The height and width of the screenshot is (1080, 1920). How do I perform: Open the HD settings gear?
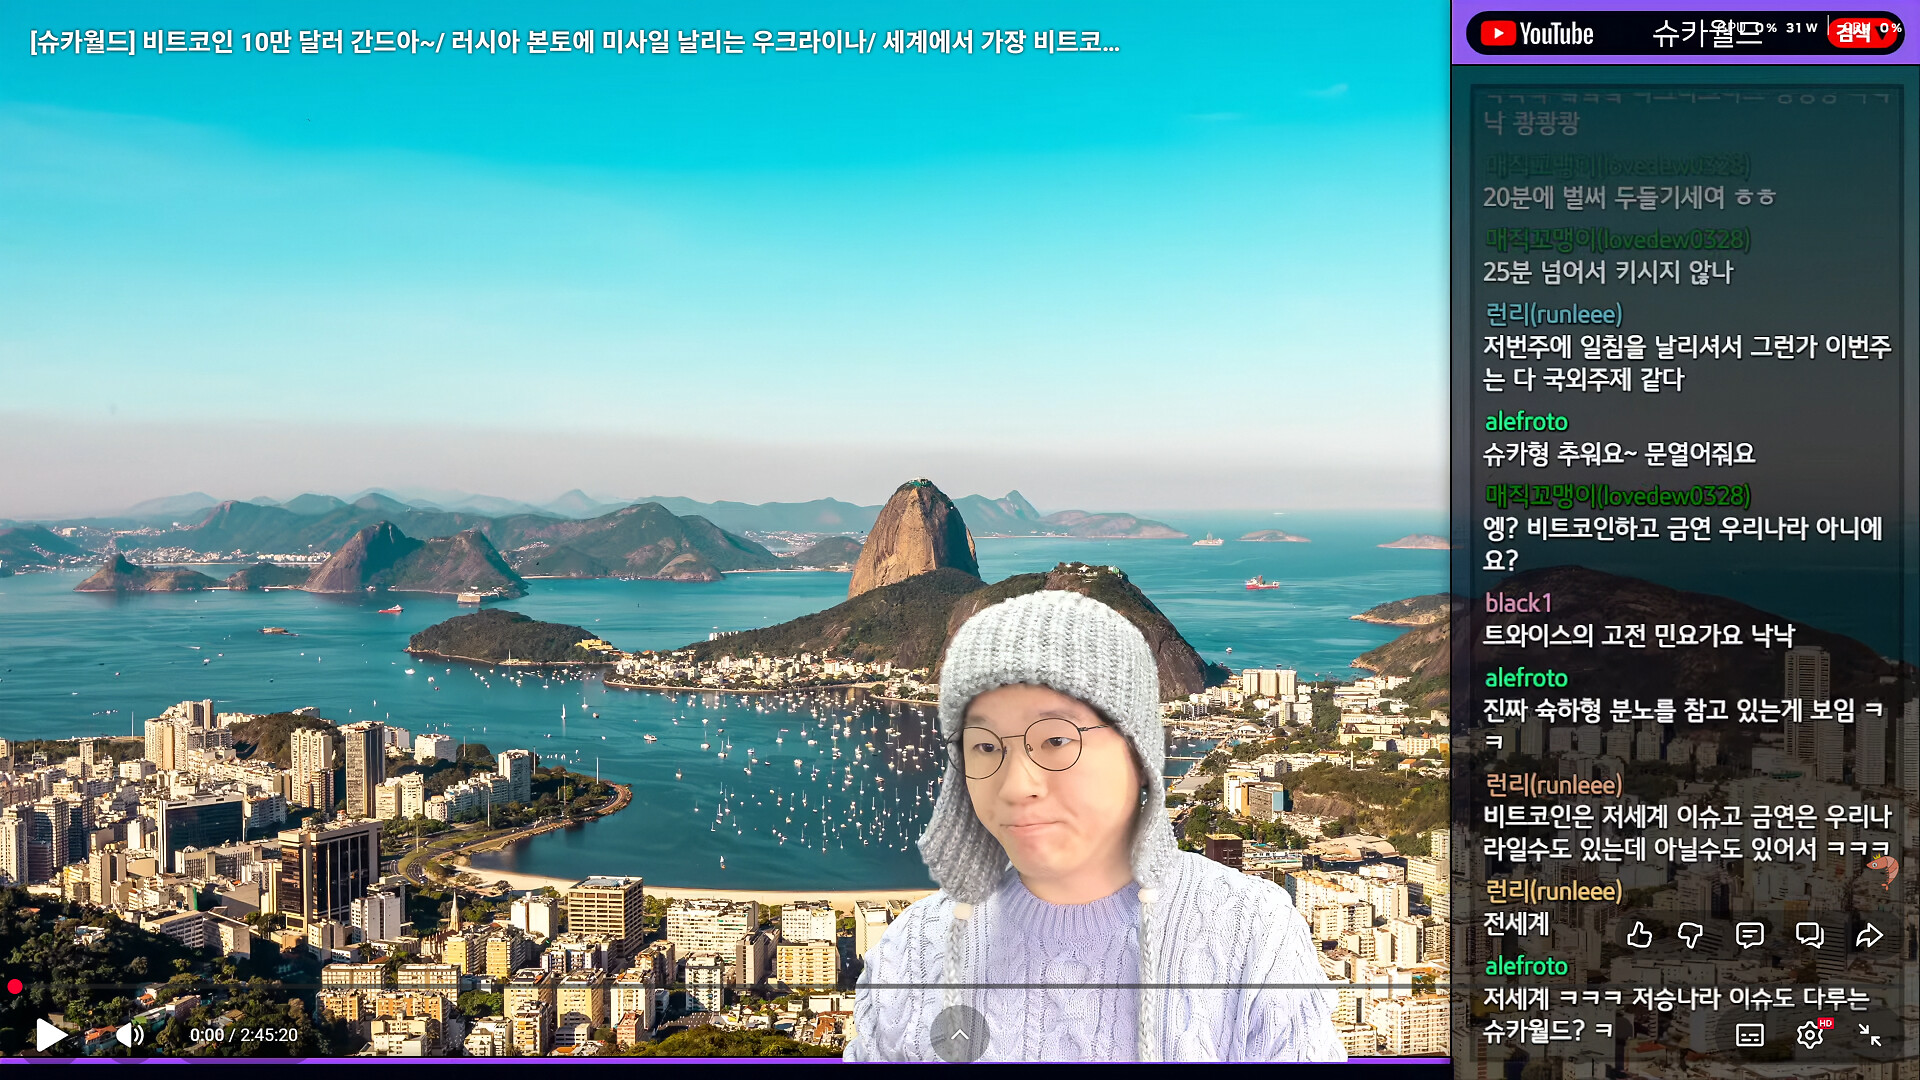(x=1809, y=1035)
